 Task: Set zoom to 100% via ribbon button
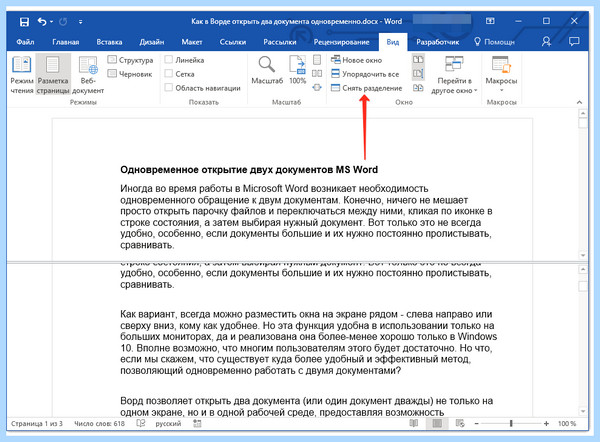(x=297, y=70)
